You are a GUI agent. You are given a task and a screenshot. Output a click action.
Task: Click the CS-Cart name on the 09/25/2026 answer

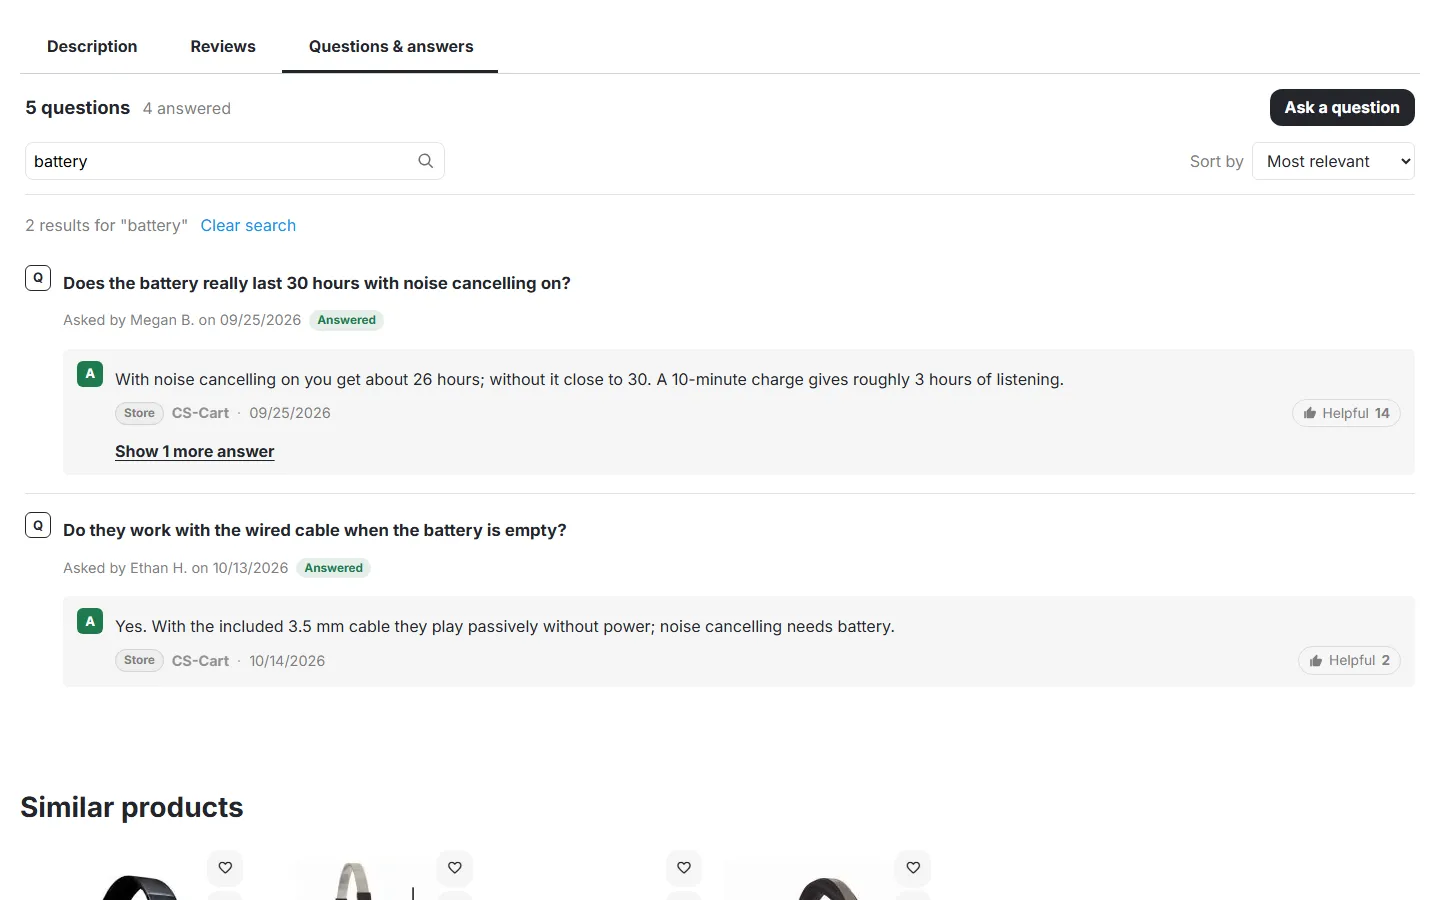[x=200, y=413]
